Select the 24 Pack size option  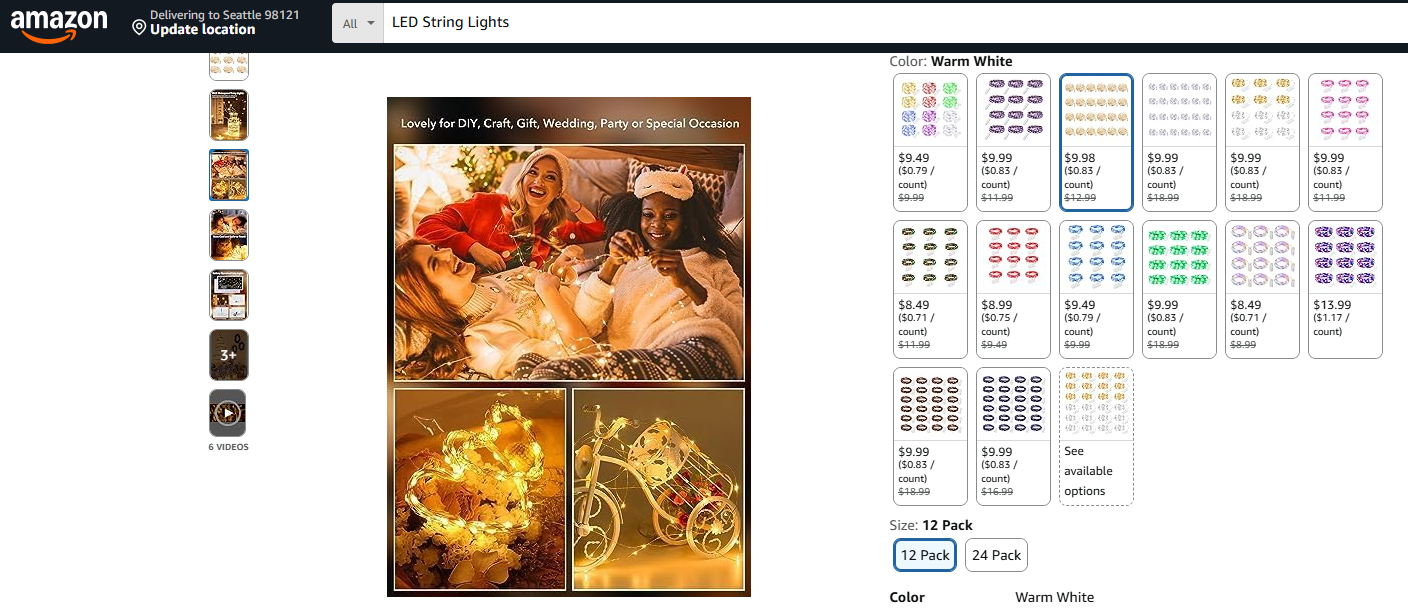tap(996, 555)
